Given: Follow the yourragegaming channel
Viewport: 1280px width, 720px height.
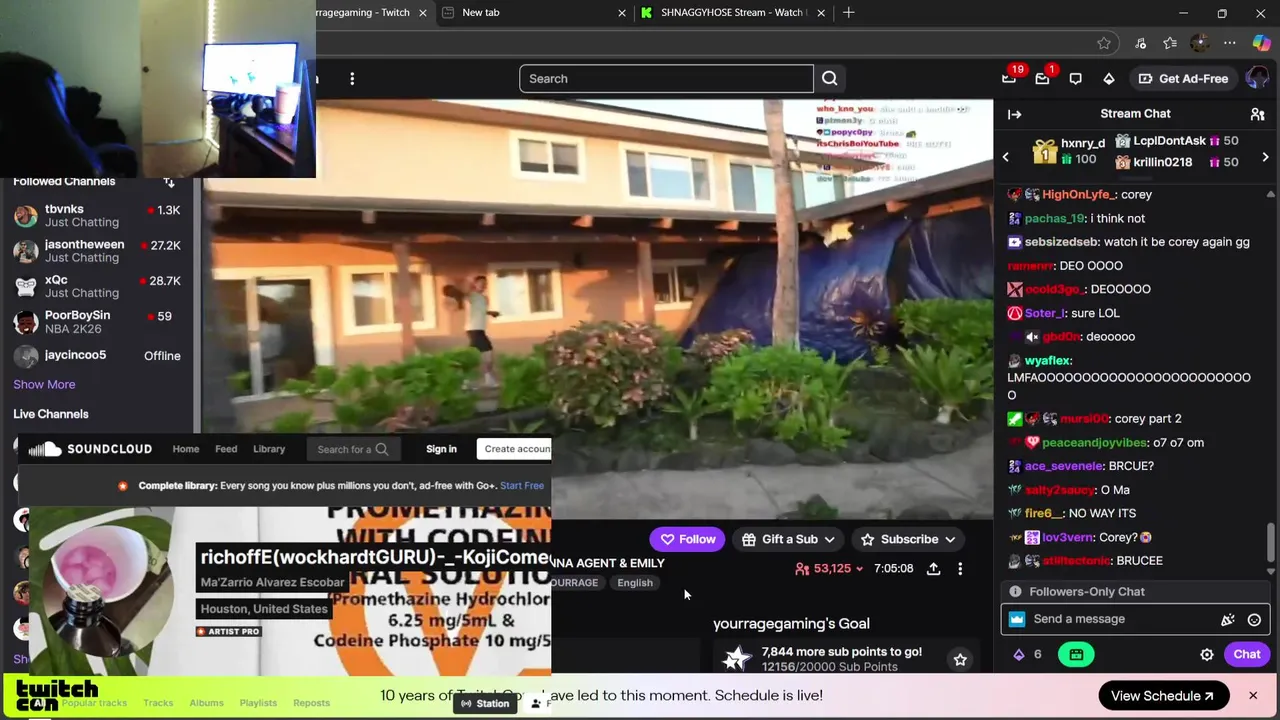Looking at the screenshot, I should pos(687,539).
